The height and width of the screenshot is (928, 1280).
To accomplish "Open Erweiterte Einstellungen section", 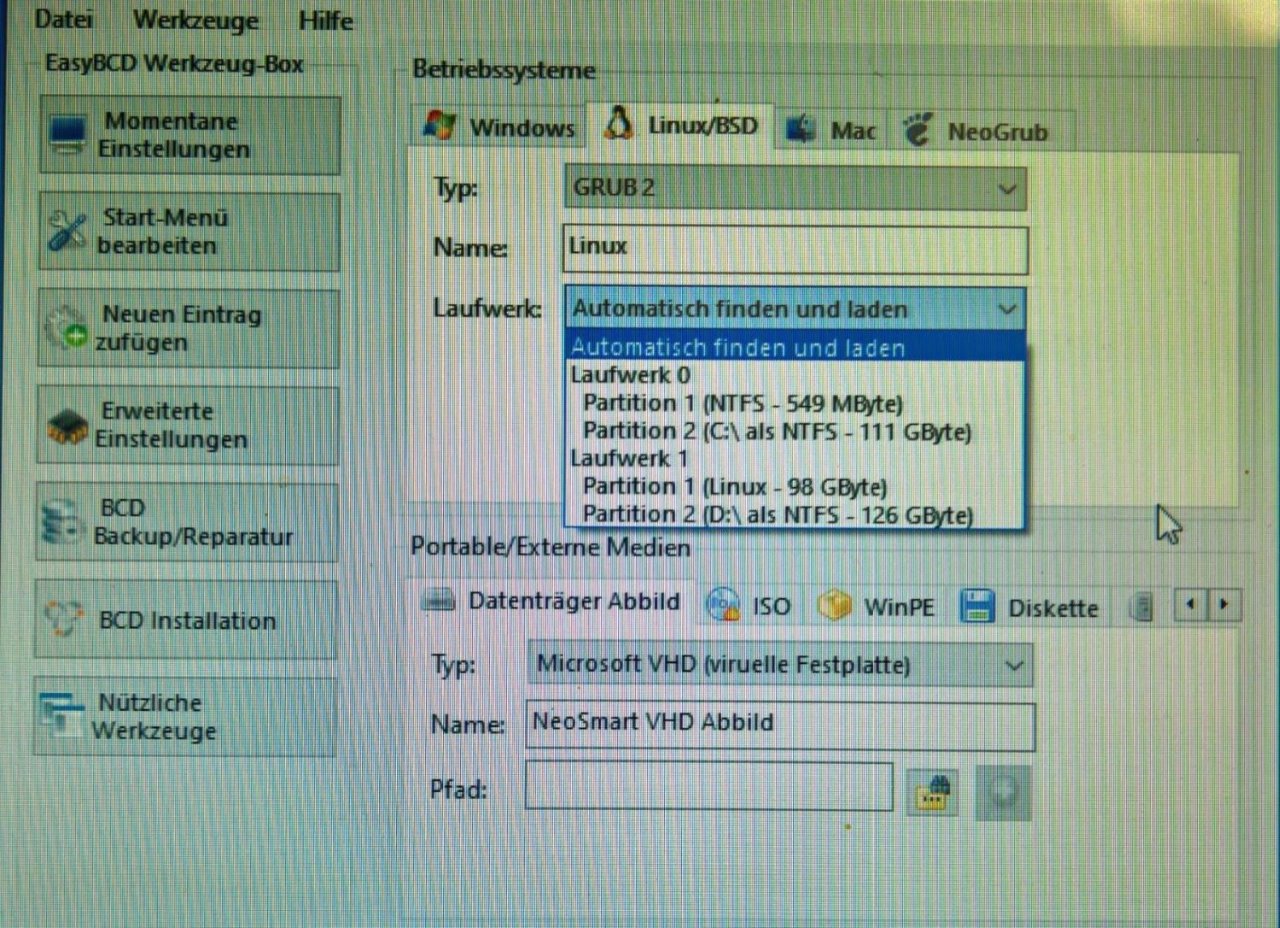I will coord(187,425).
